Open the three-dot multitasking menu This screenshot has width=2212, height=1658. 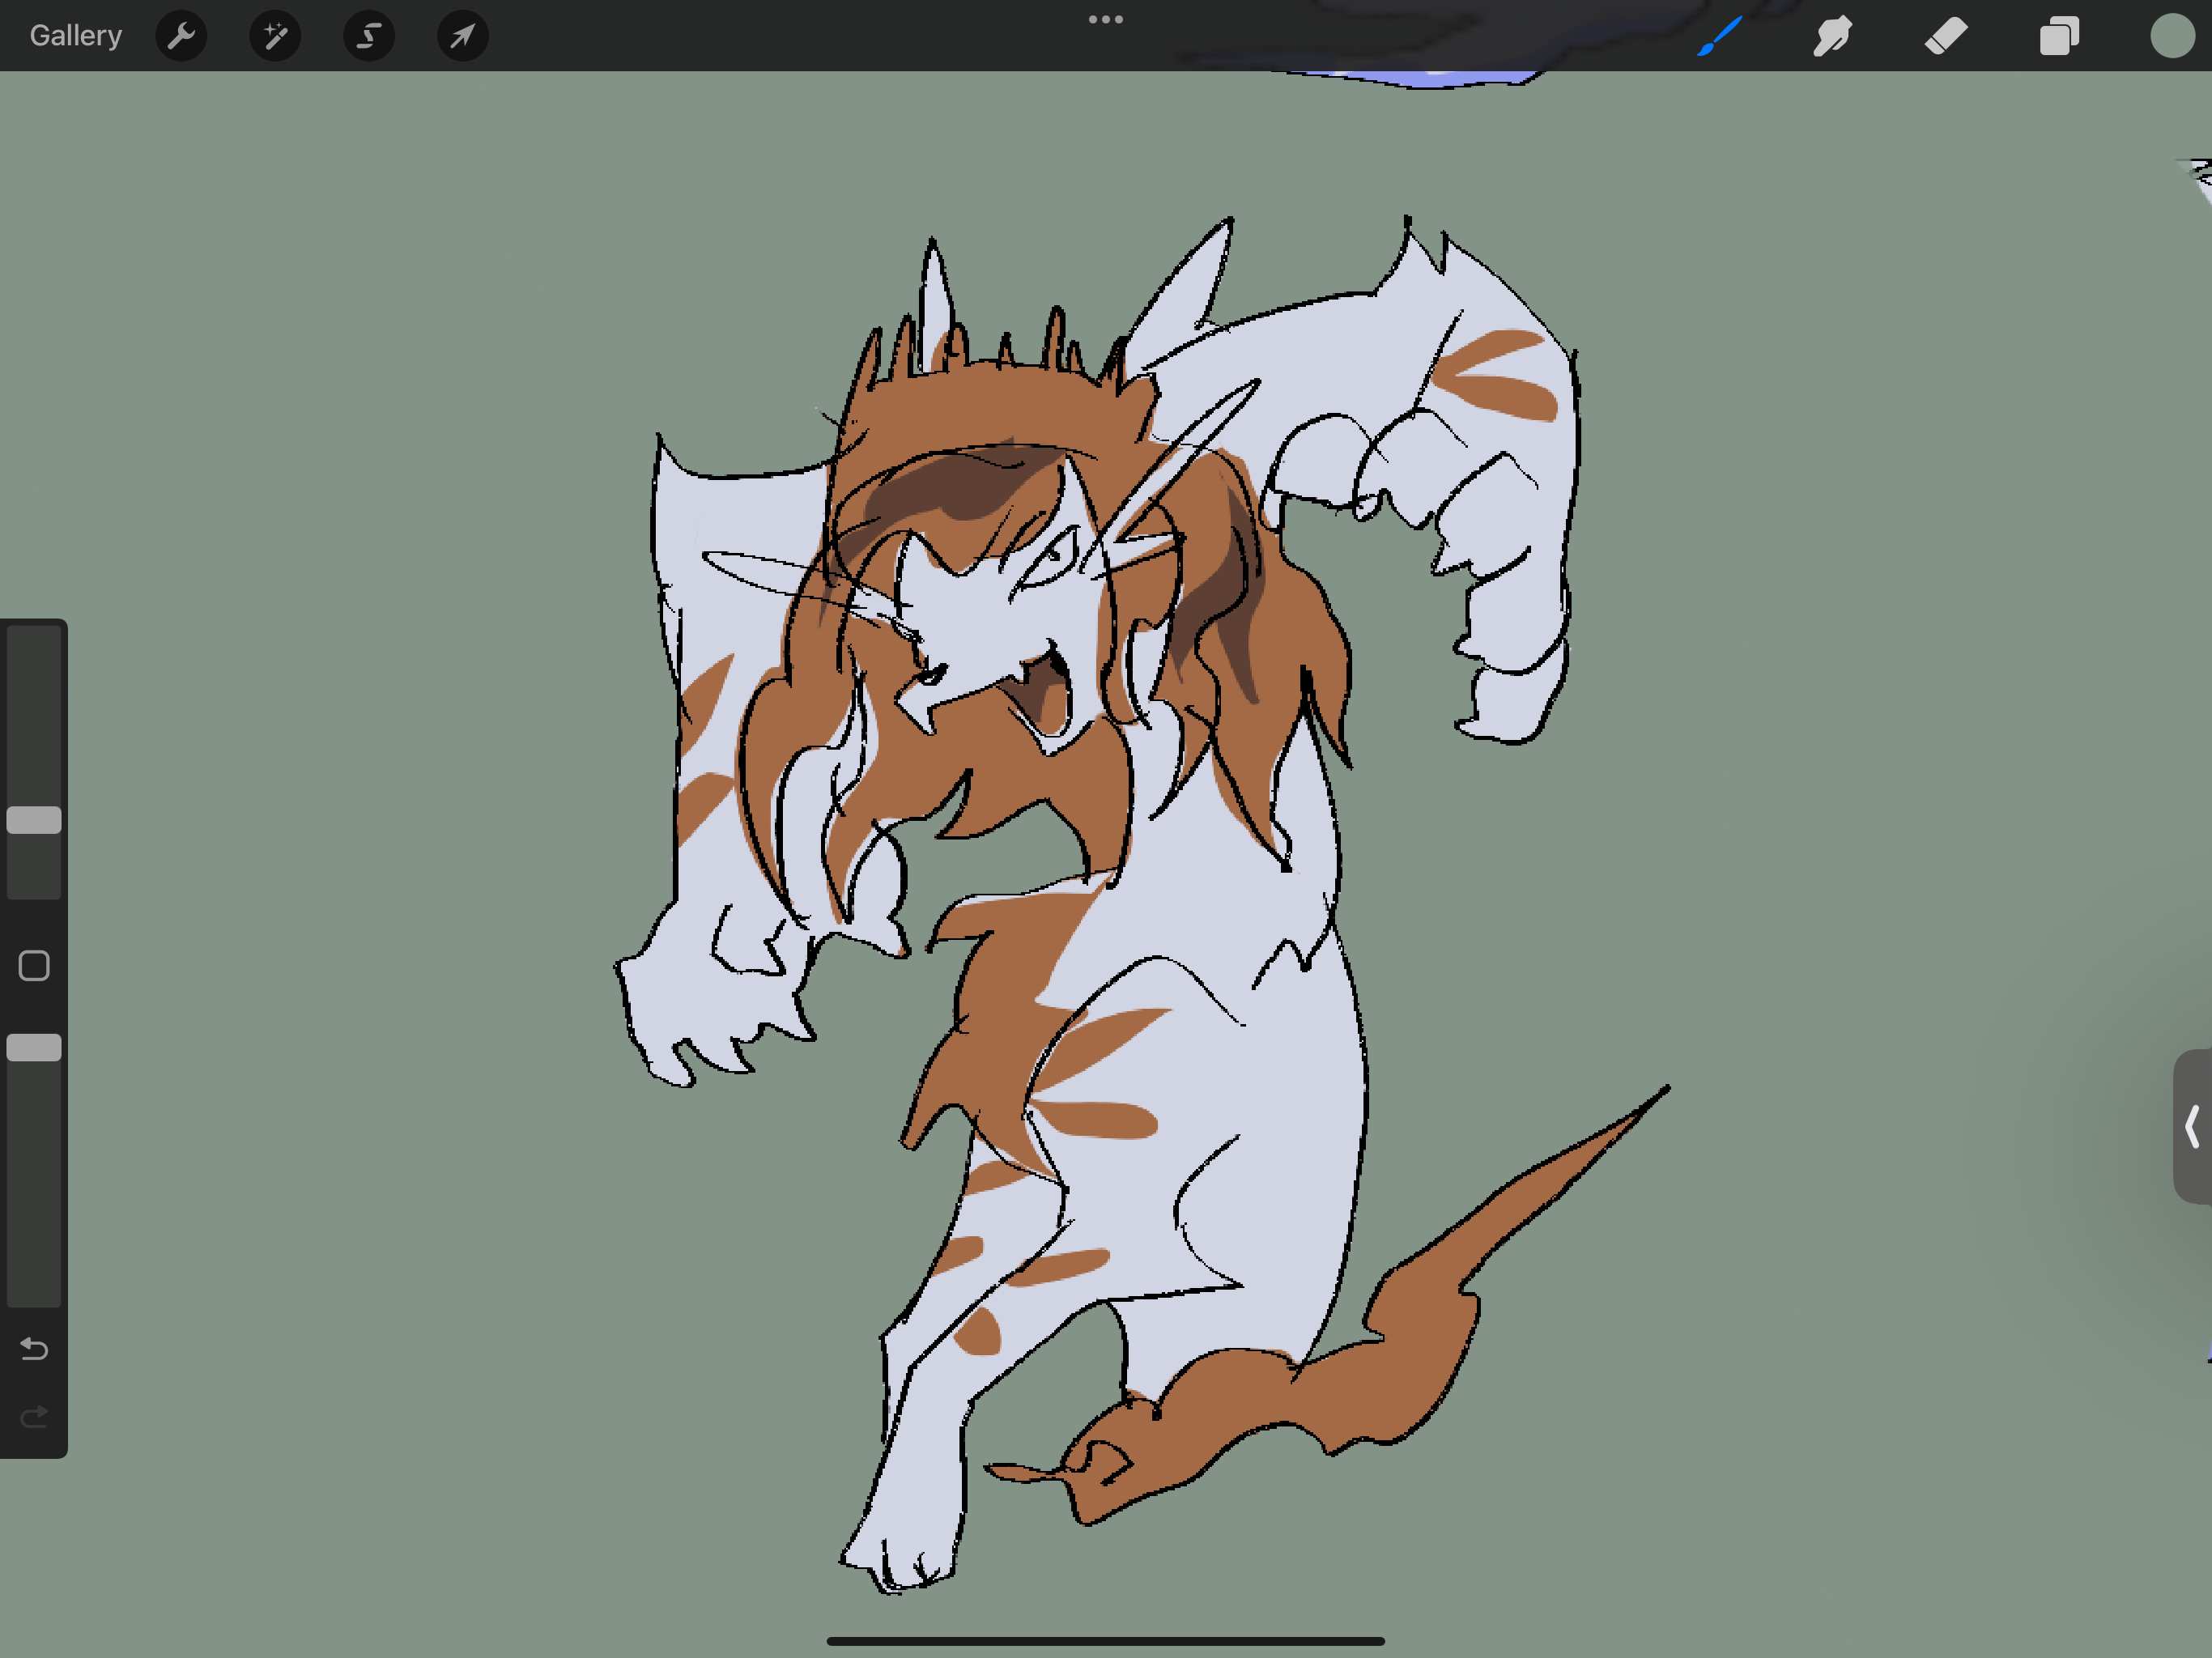point(1105,19)
